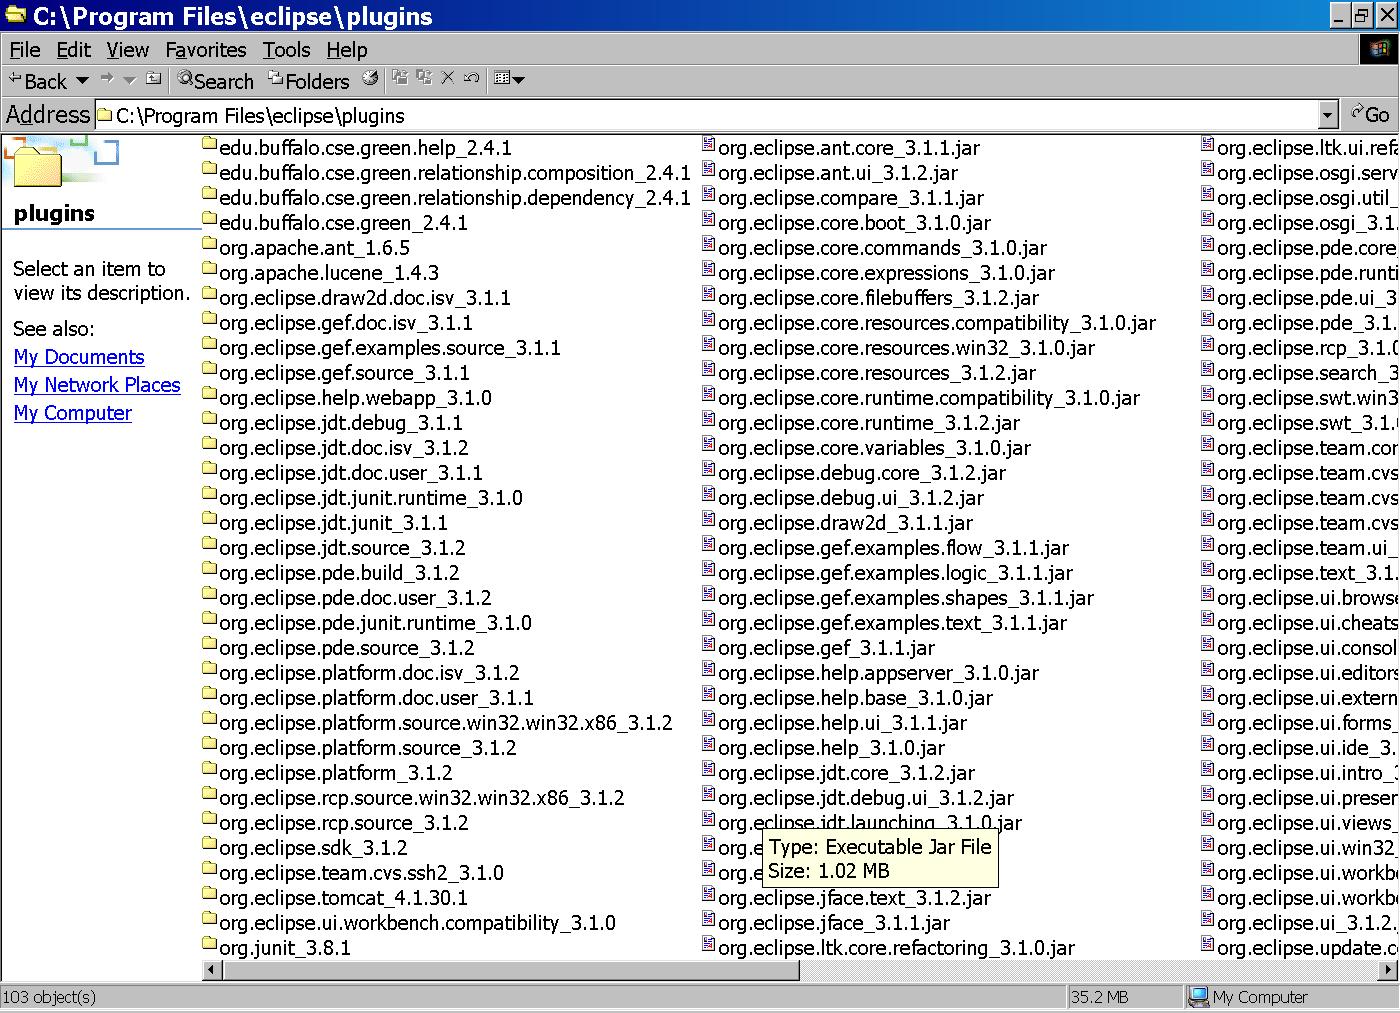The image size is (1400, 1013).
Task: Go up one folder level
Action: click(x=153, y=79)
